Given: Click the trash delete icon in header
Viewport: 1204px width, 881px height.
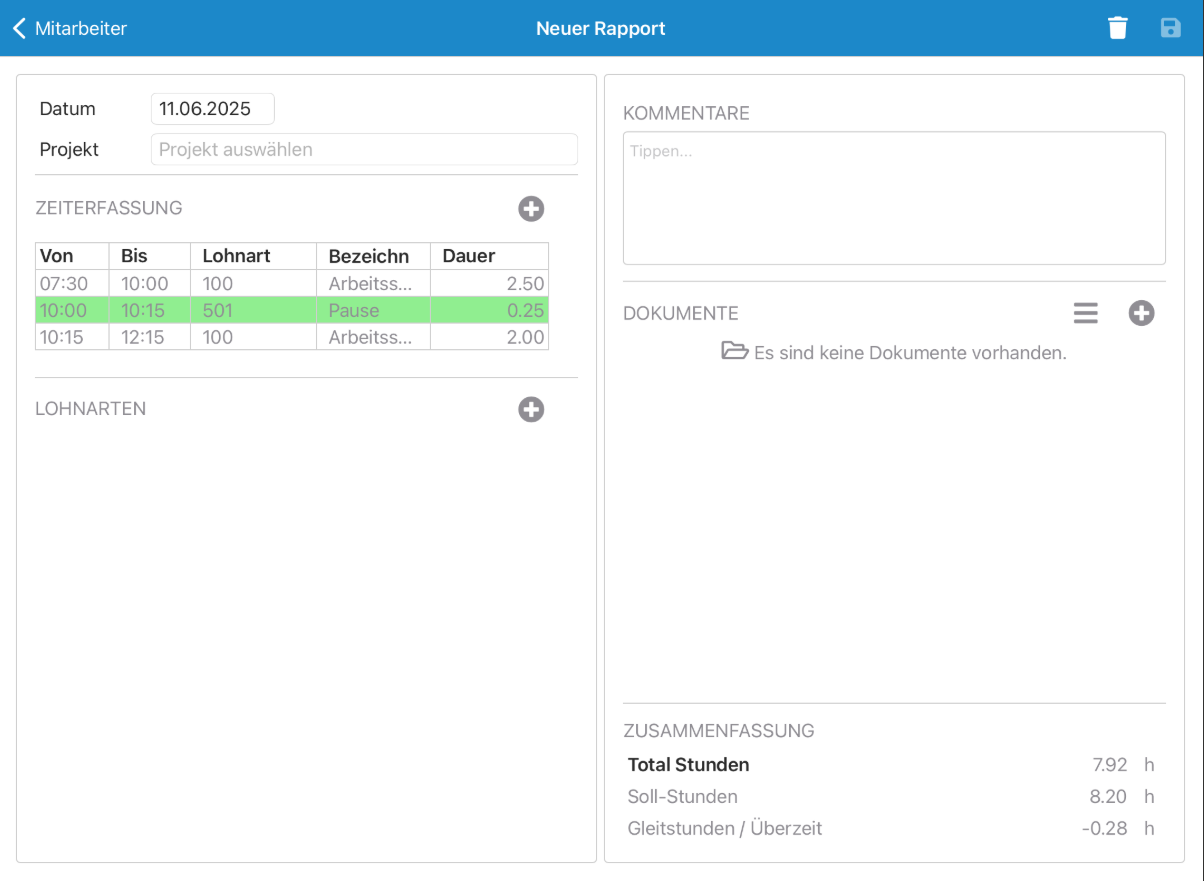Looking at the screenshot, I should pyautogui.click(x=1118, y=28).
